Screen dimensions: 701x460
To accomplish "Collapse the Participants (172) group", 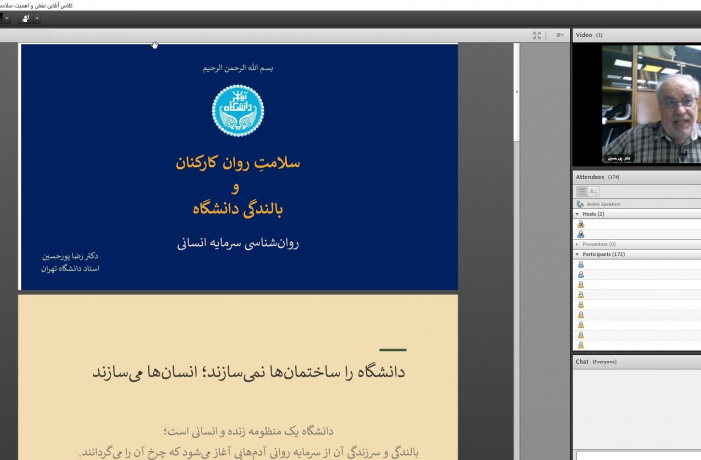I will pos(577,254).
